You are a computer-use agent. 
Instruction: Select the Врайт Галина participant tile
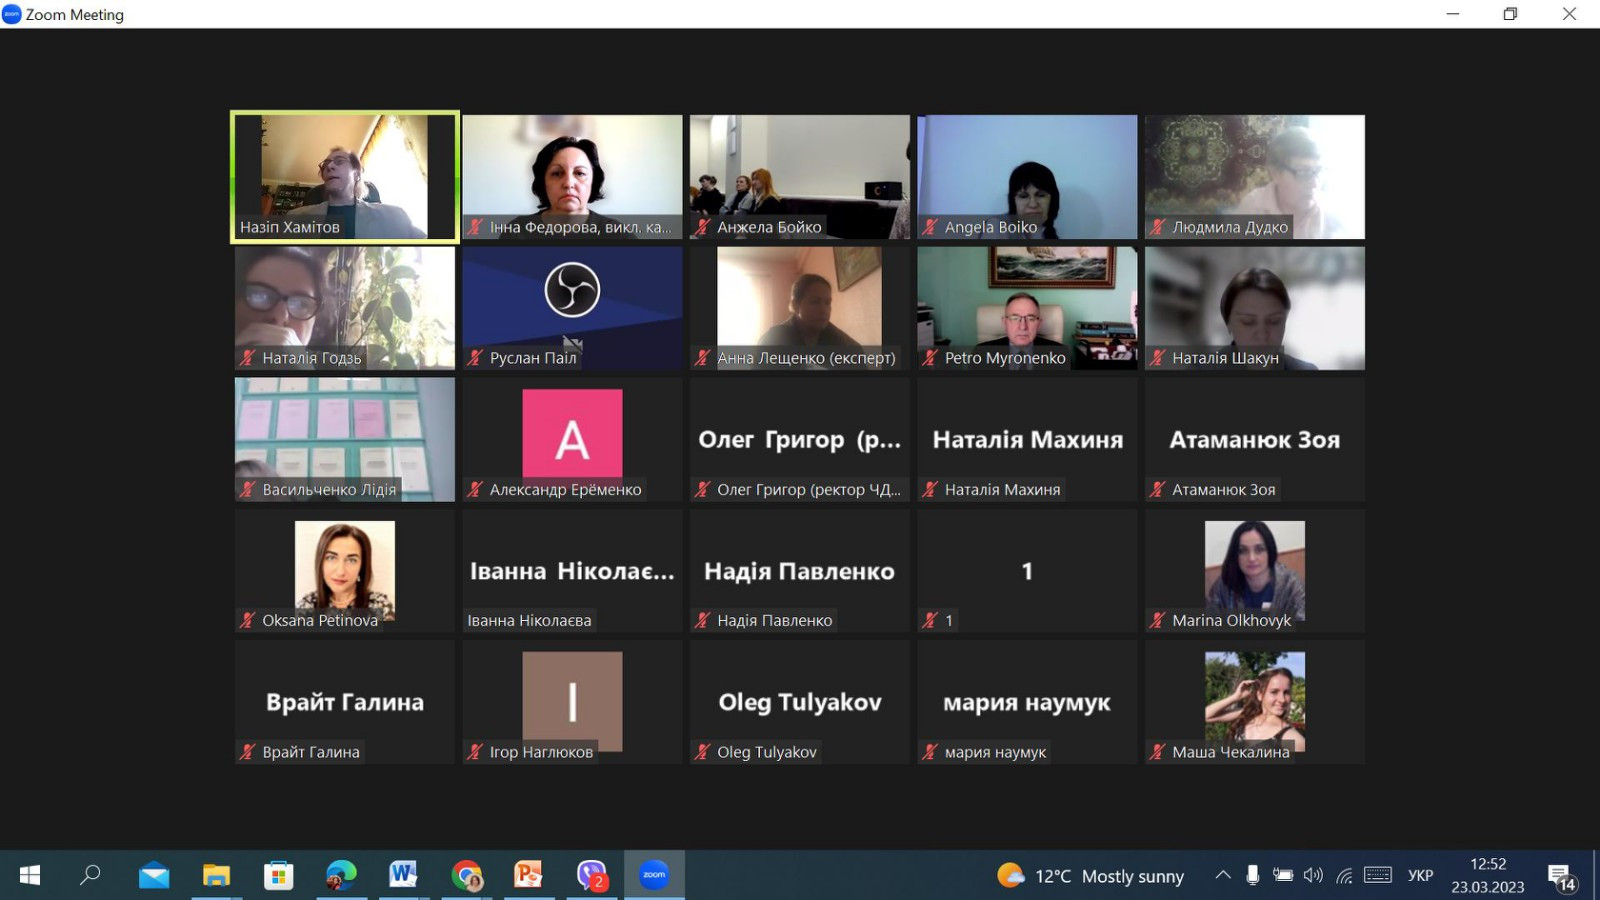[x=345, y=702]
